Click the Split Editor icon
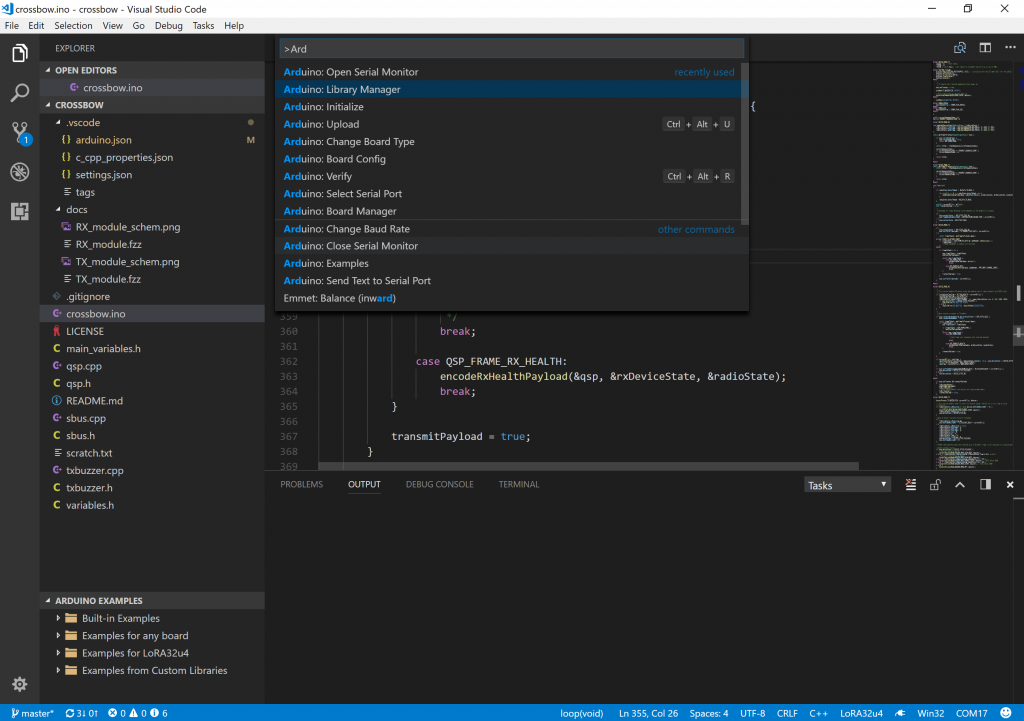This screenshot has height=721, width=1024. (x=986, y=47)
